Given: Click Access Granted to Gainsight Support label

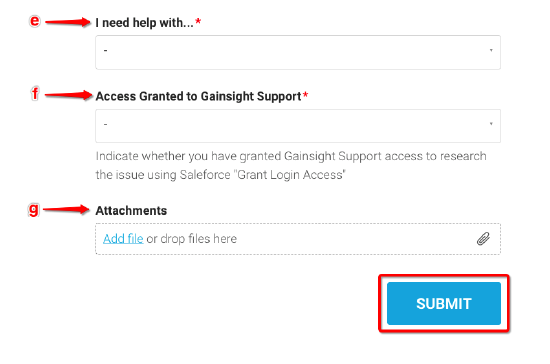Looking at the screenshot, I should 199,96.
